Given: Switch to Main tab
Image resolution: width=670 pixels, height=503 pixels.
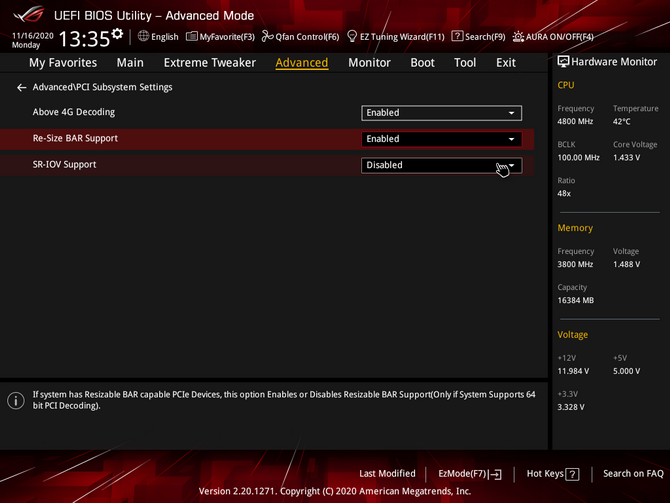Looking at the screenshot, I should tap(130, 63).
